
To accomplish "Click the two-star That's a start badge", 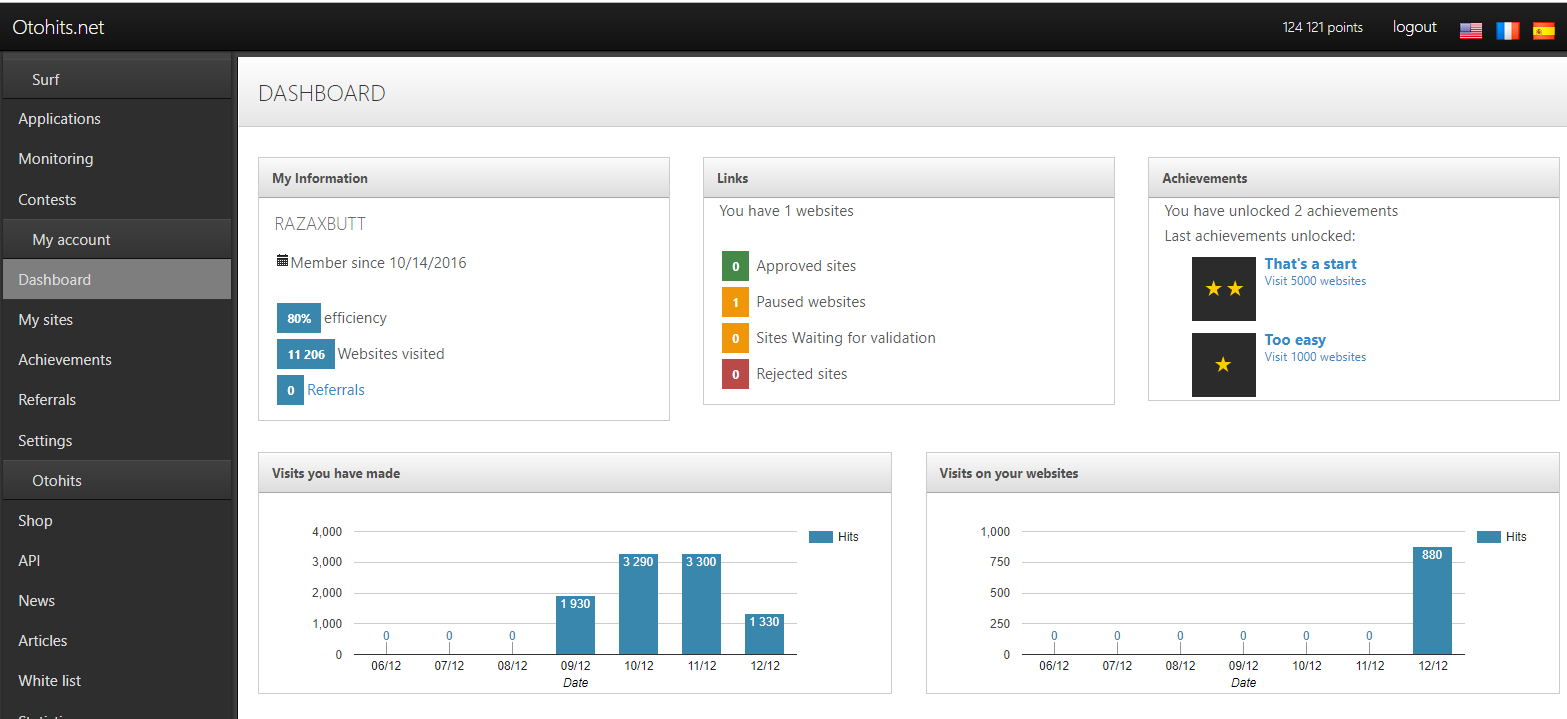I will tap(1223, 289).
